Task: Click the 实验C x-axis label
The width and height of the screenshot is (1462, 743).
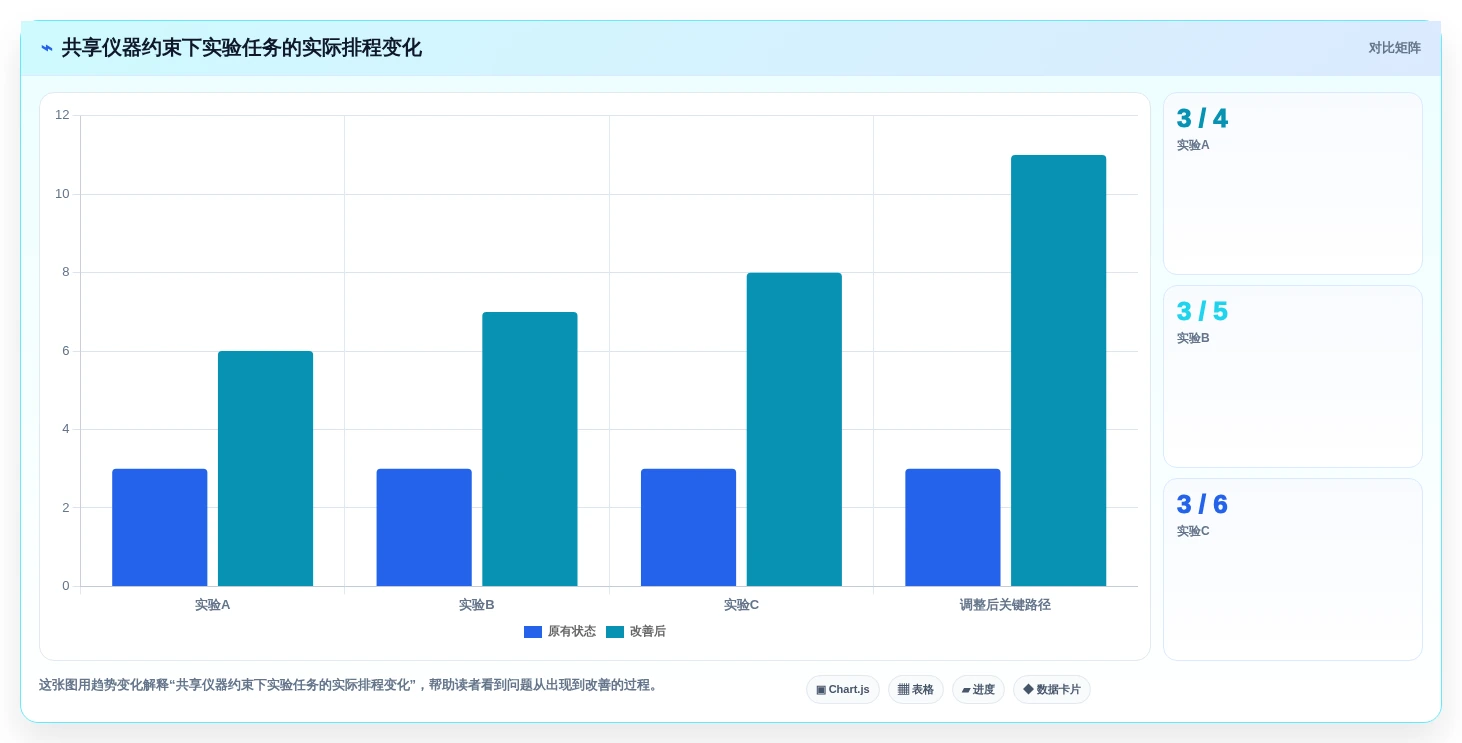Action: (x=741, y=605)
